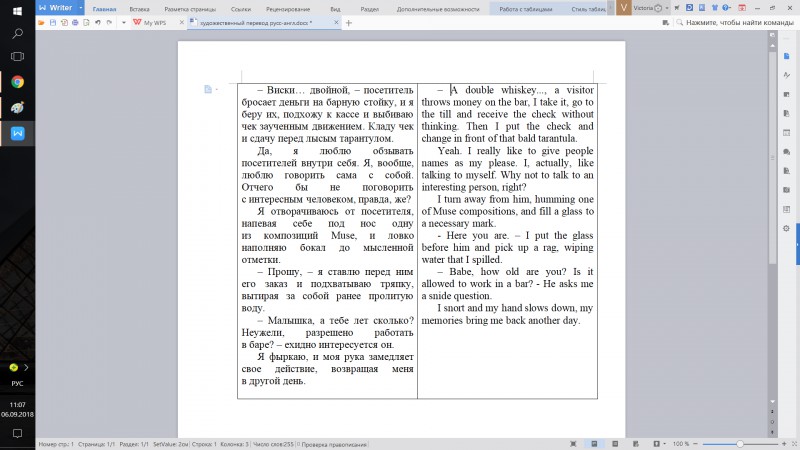Screen dimensions: 800x450
Task: Select the Ссылки ribbon tab
Action: tap(241, 9)
